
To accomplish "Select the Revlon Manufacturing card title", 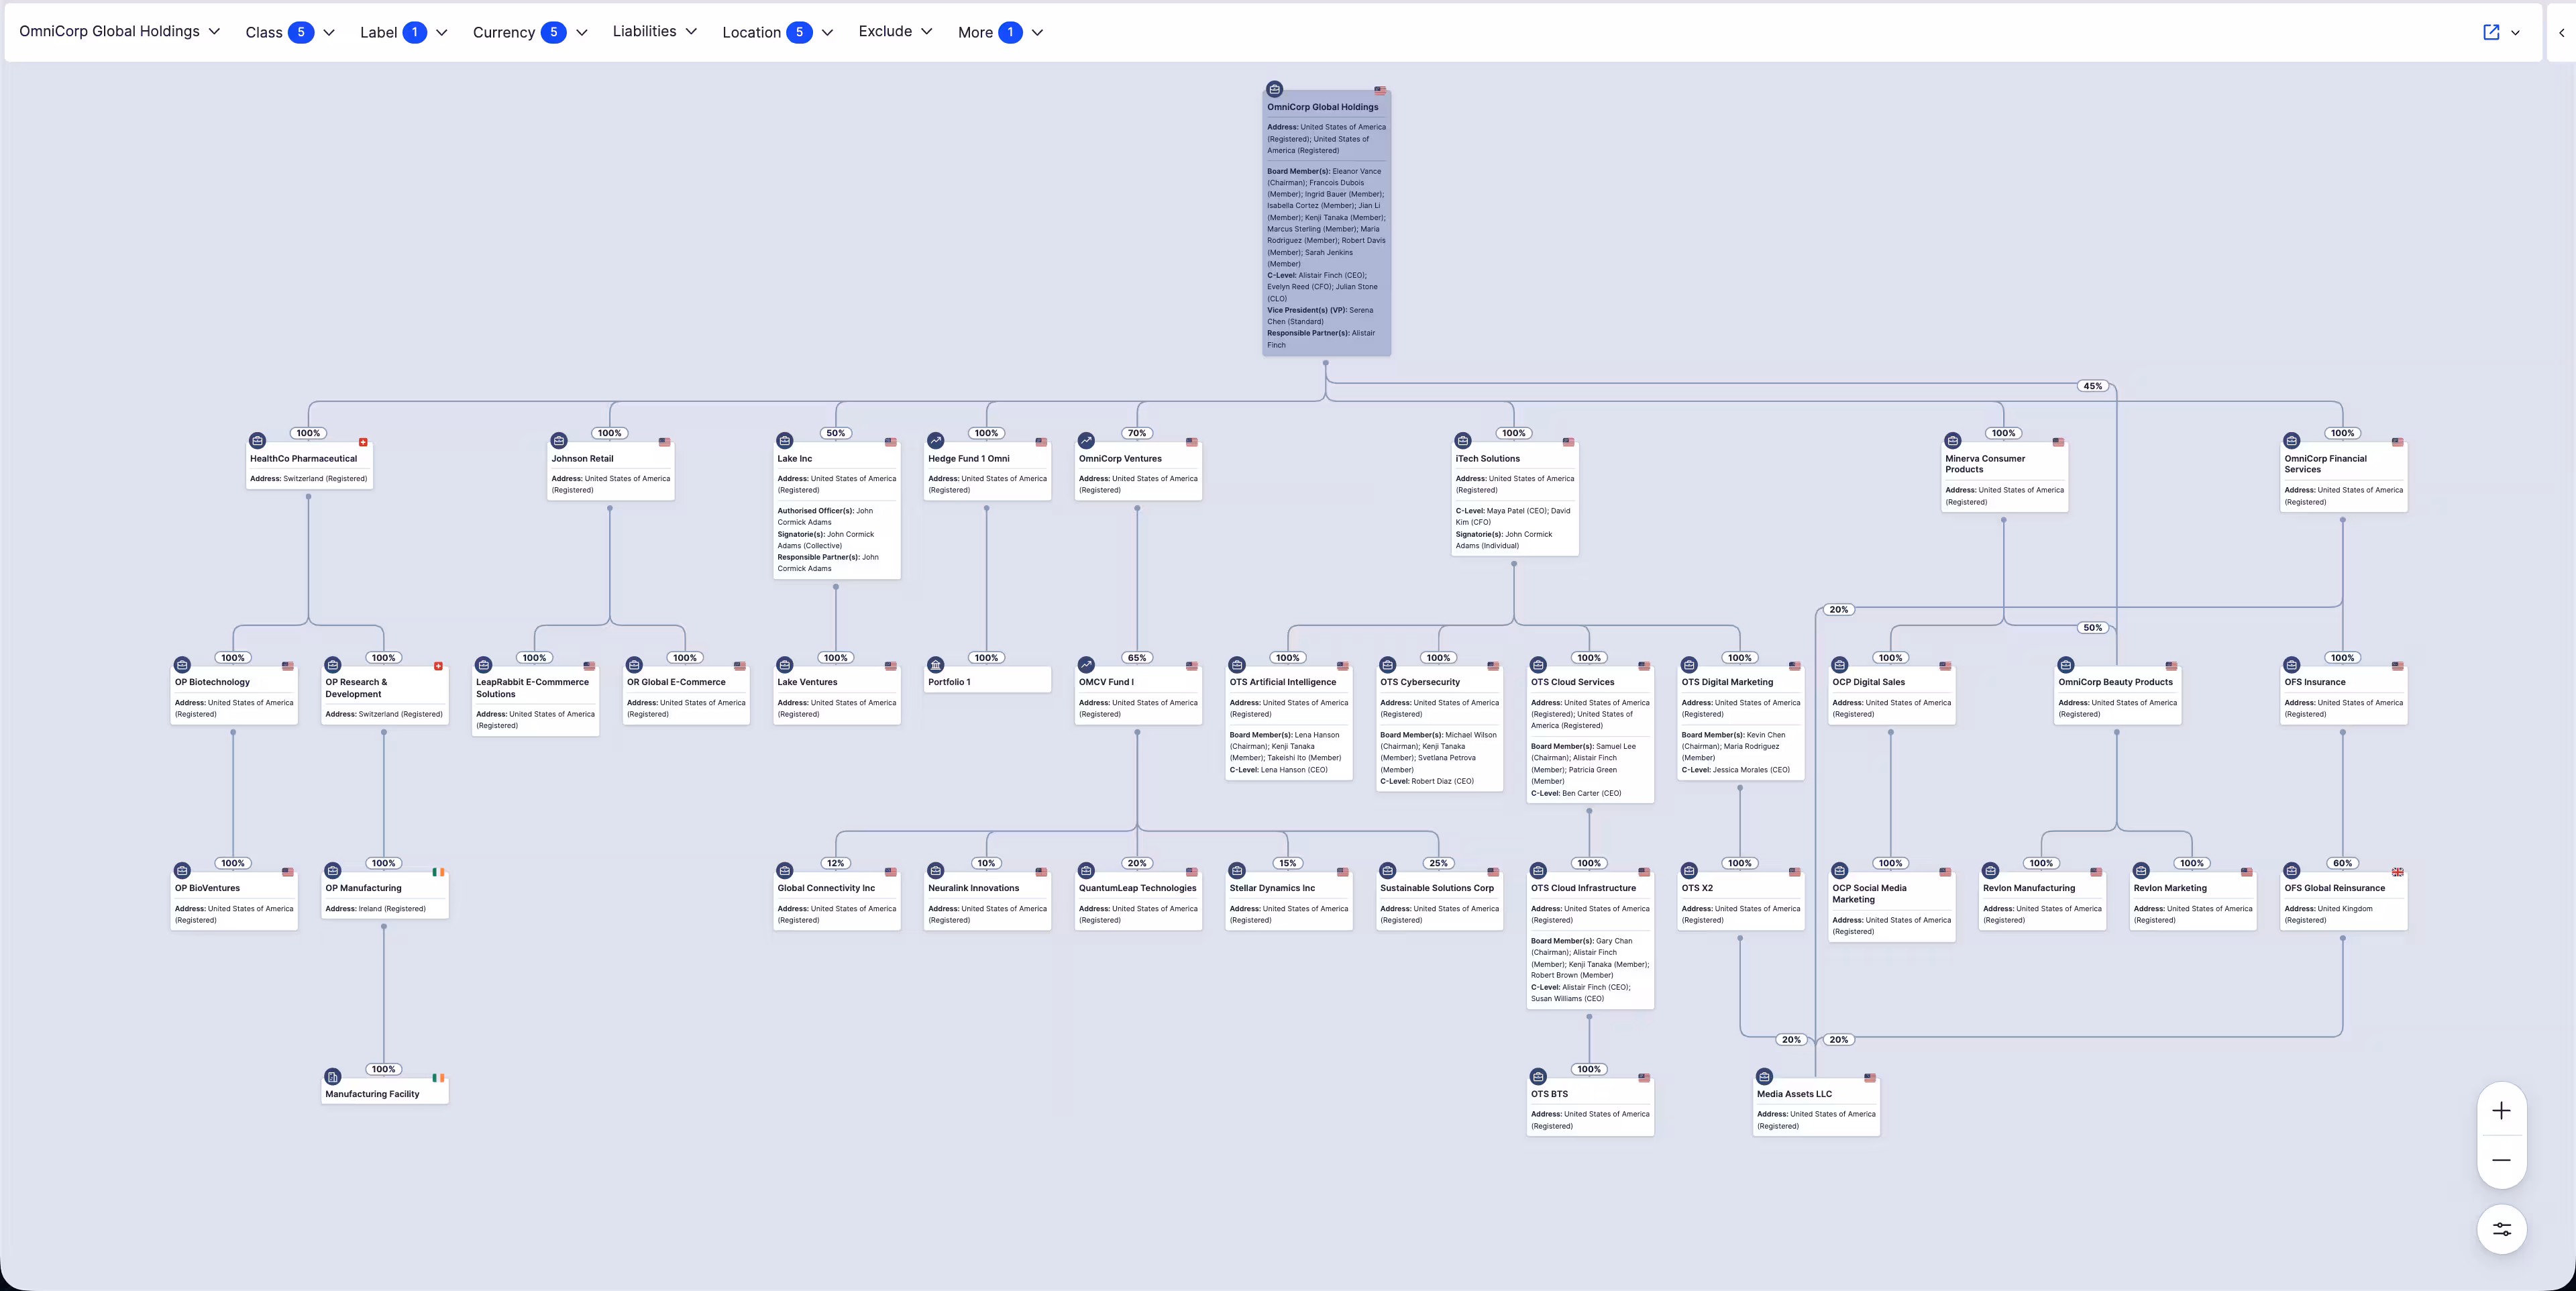I will click(2029, 888).
